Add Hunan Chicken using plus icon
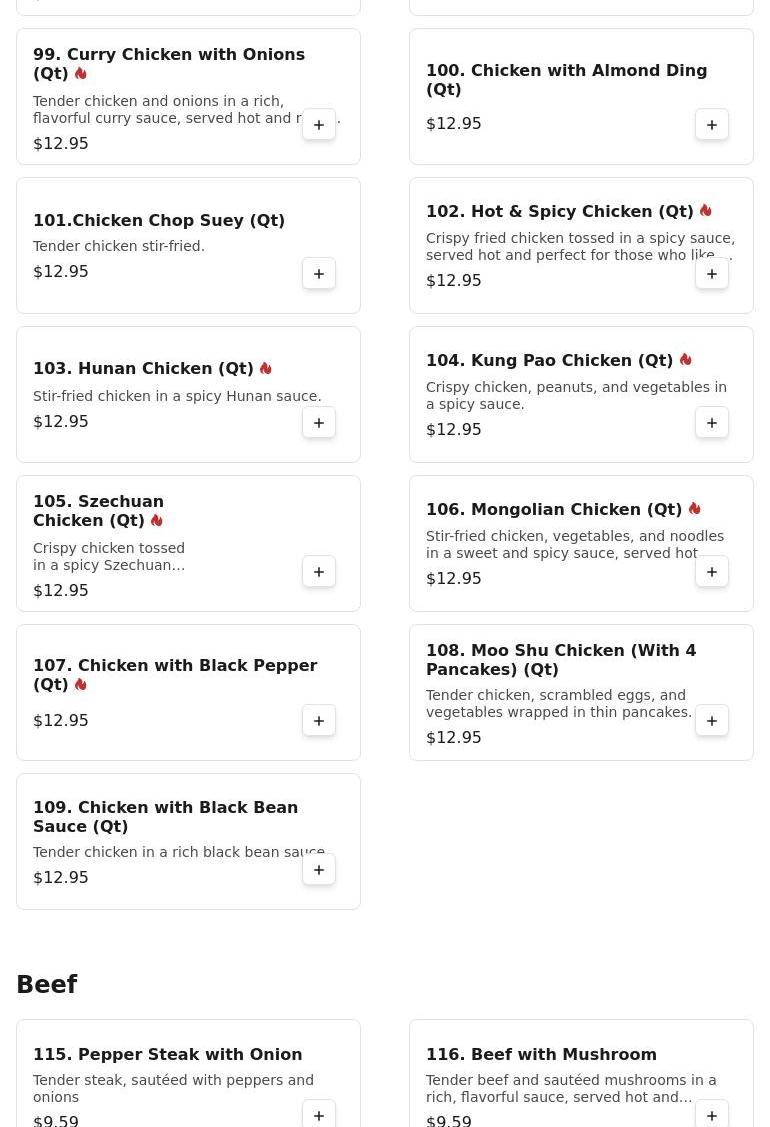 pos(318,422)
